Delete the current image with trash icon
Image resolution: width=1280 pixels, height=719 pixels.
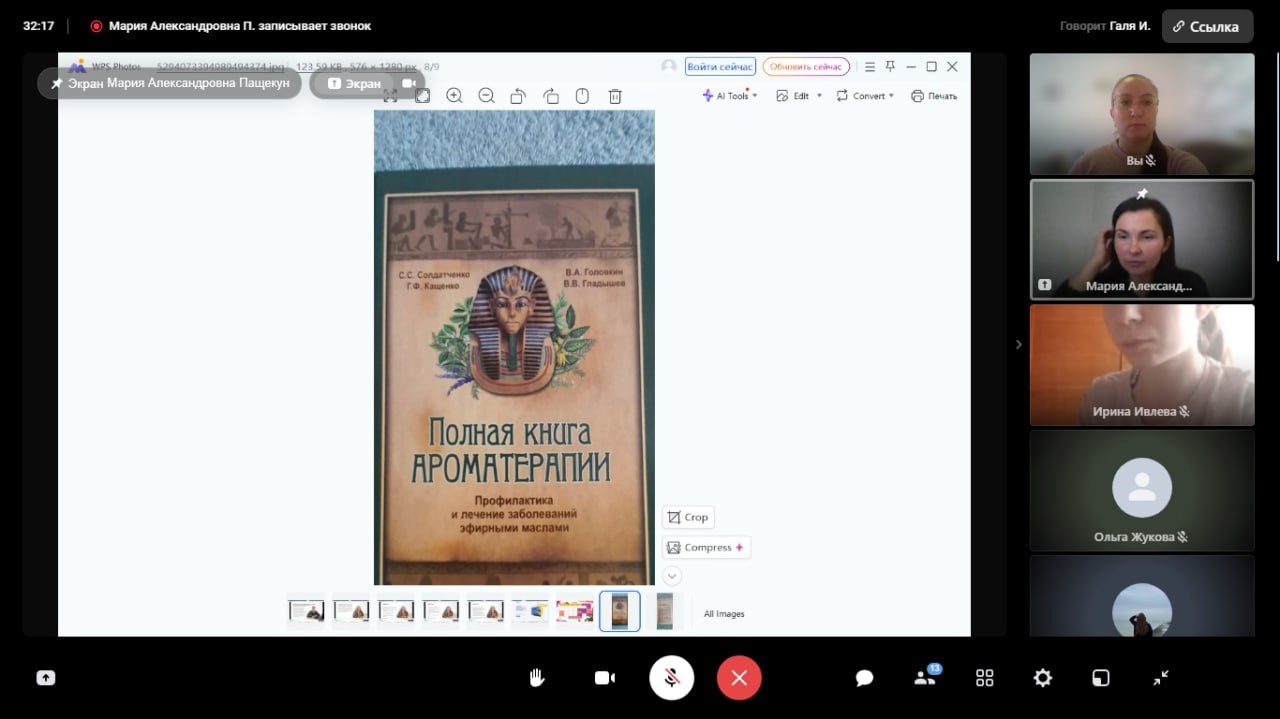(615, 96)
